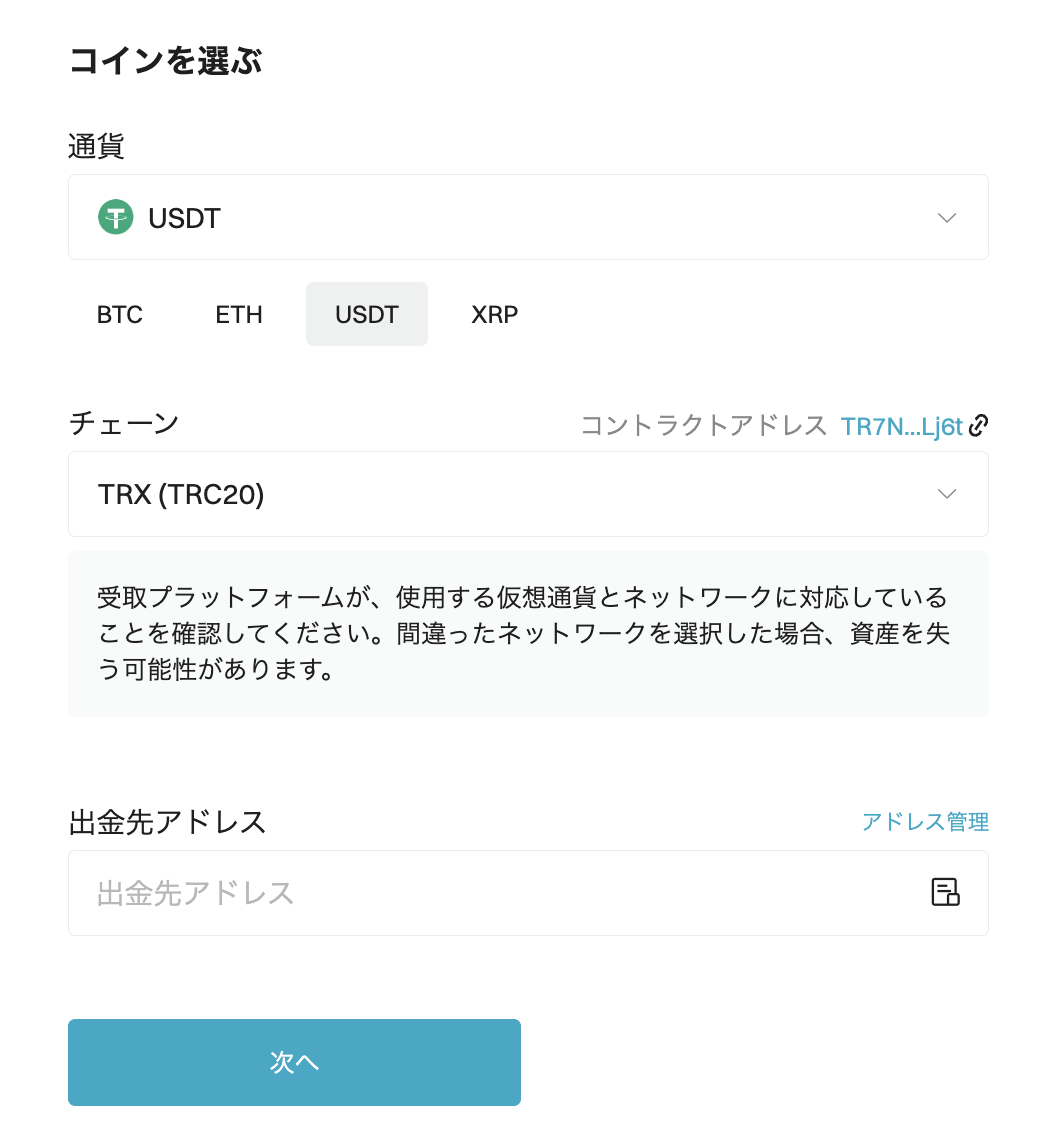
Task: Select the BTC quick coin option
Action: tap(119, 315)
